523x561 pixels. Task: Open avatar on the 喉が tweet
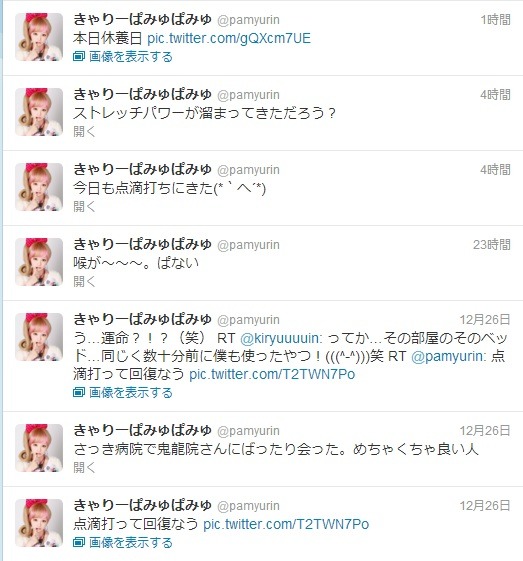pos(39,262)
